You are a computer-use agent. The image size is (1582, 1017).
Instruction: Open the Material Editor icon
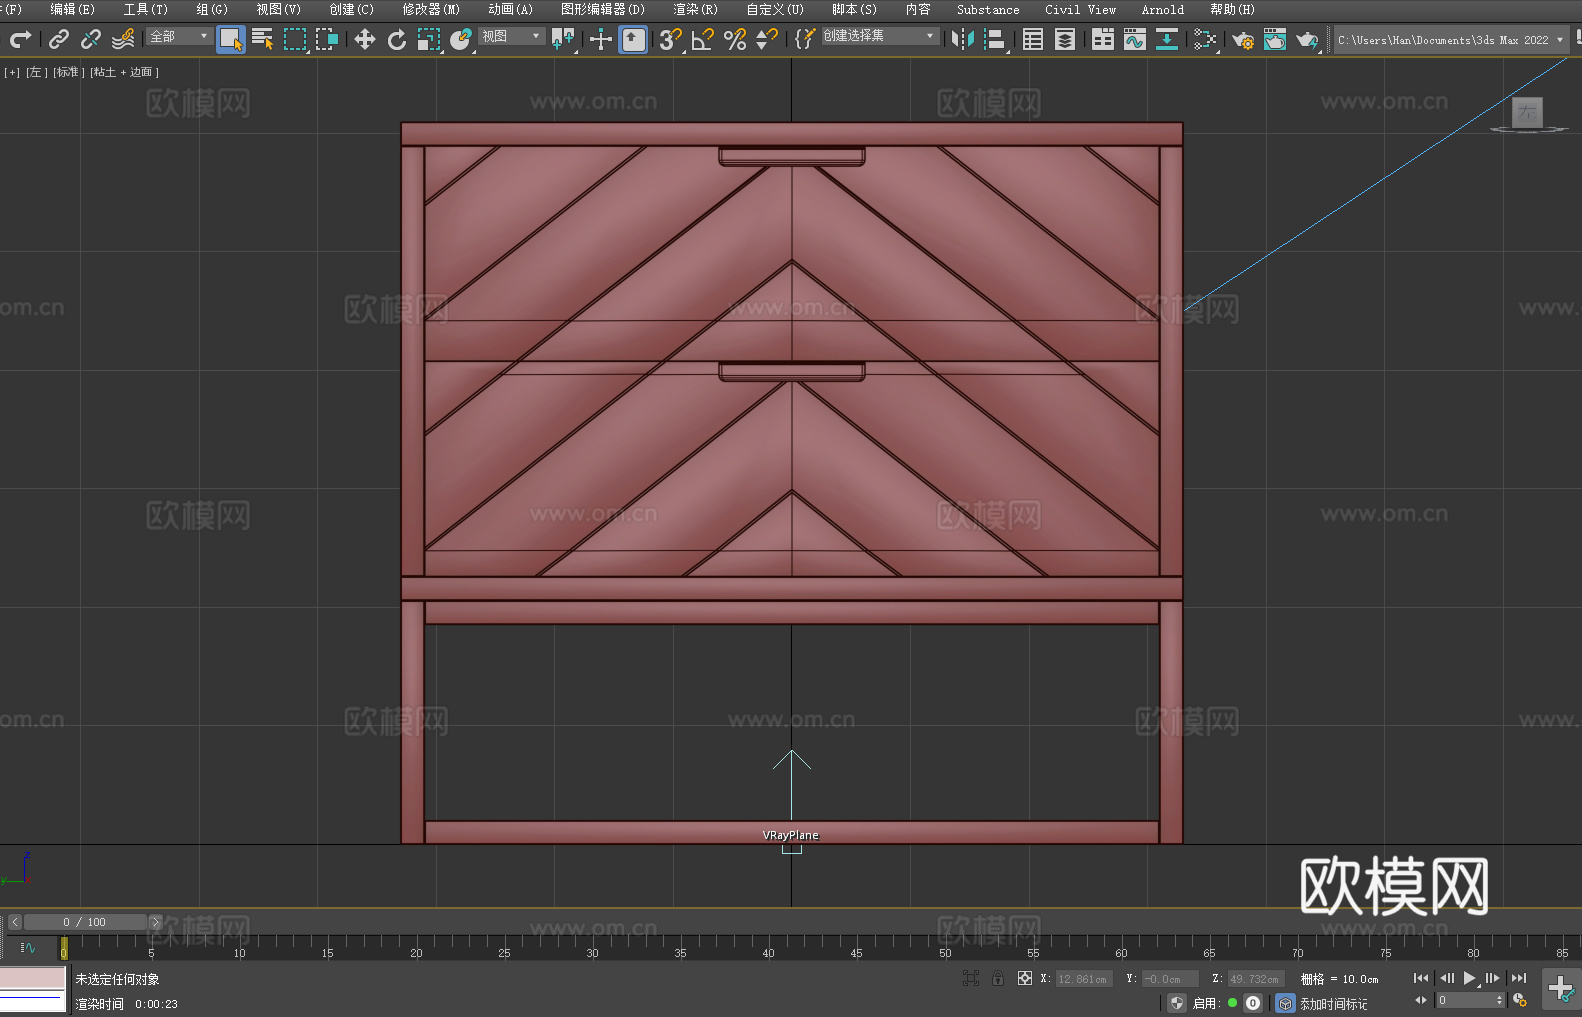[x=1206, y=39]
